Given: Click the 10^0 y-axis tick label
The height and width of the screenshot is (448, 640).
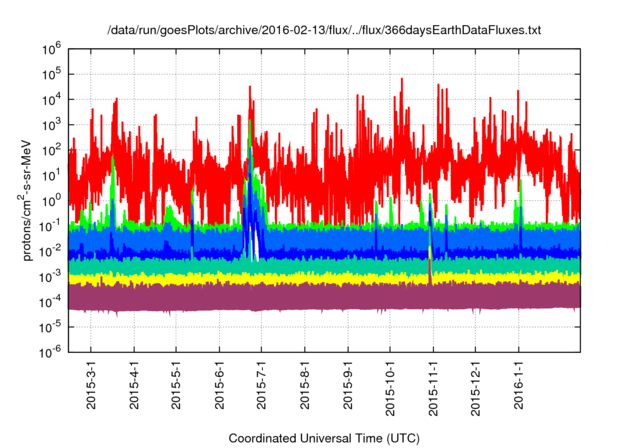Looking at the screenshot, I should (x=51, y=201).
